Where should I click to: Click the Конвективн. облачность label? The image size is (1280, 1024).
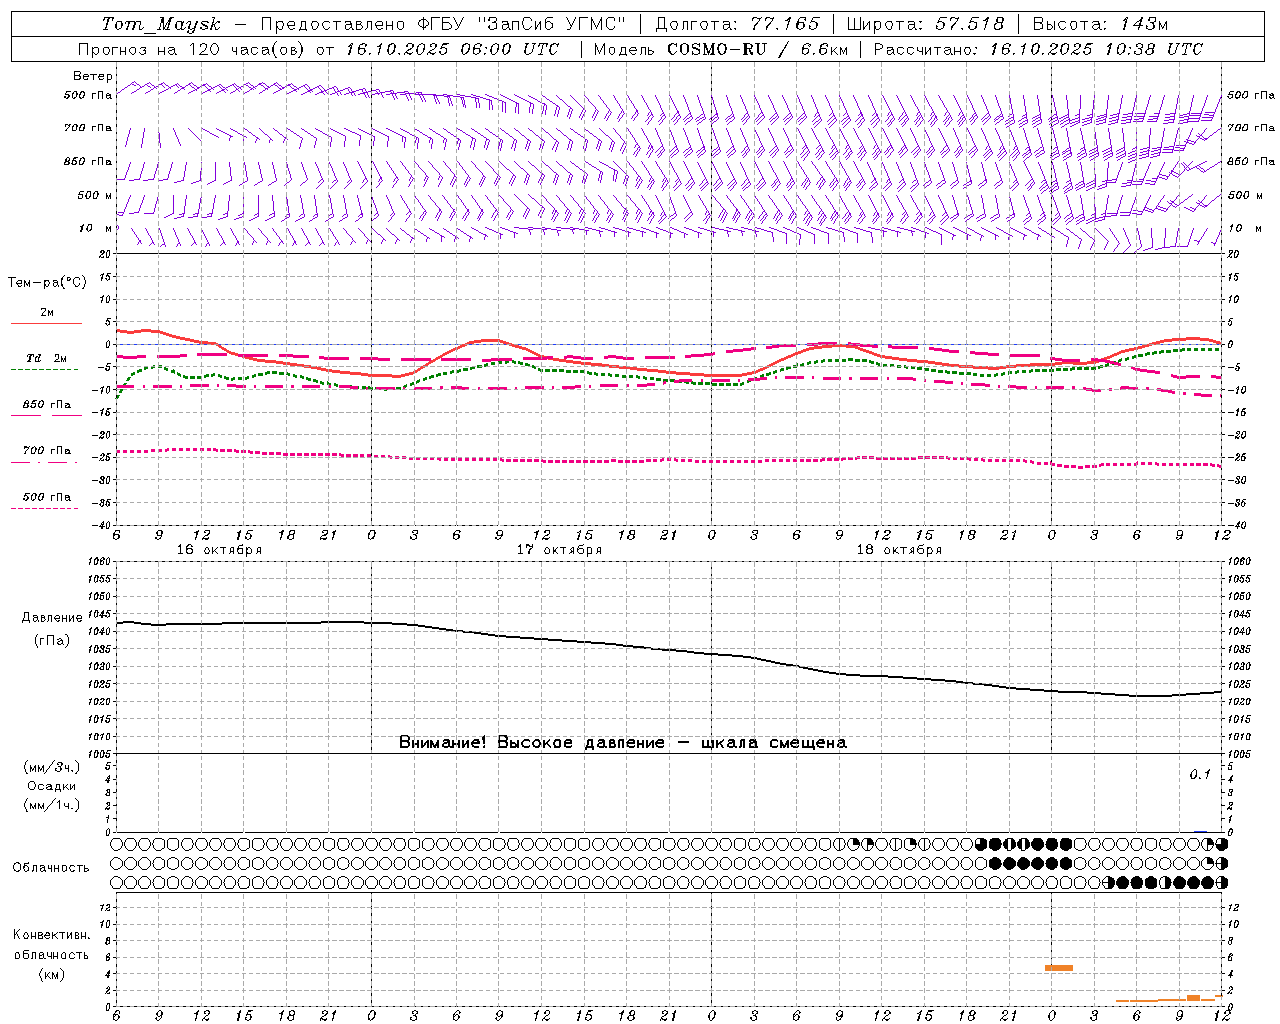(x=51, y=945)
